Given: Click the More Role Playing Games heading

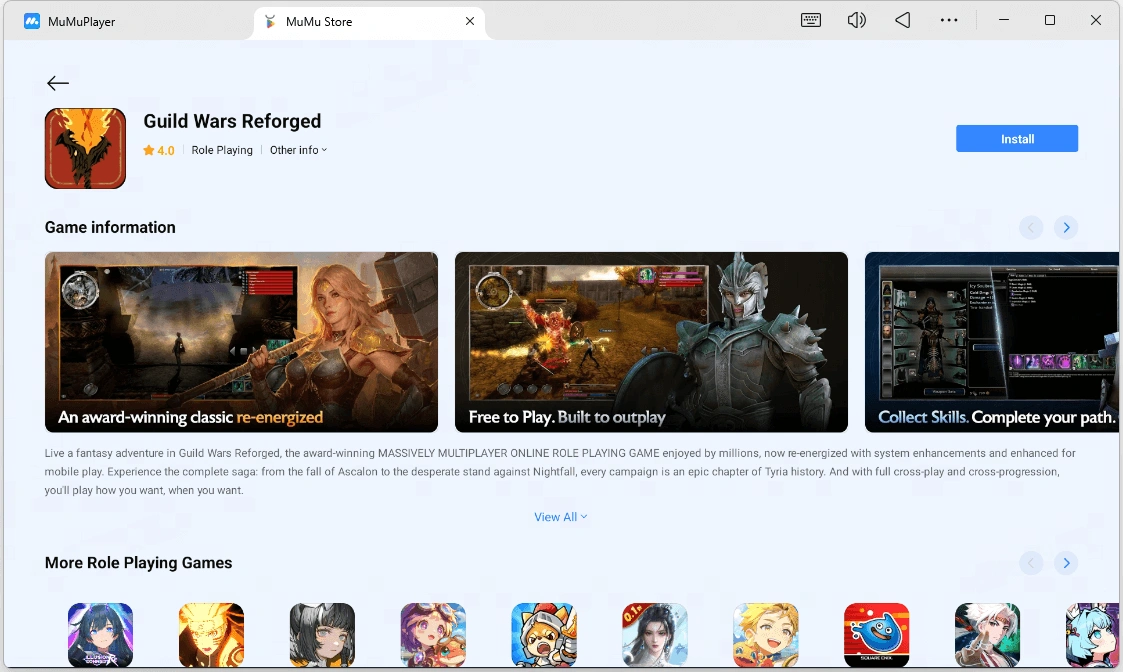Looking at the screenshot, I should (x=138, y=562).
